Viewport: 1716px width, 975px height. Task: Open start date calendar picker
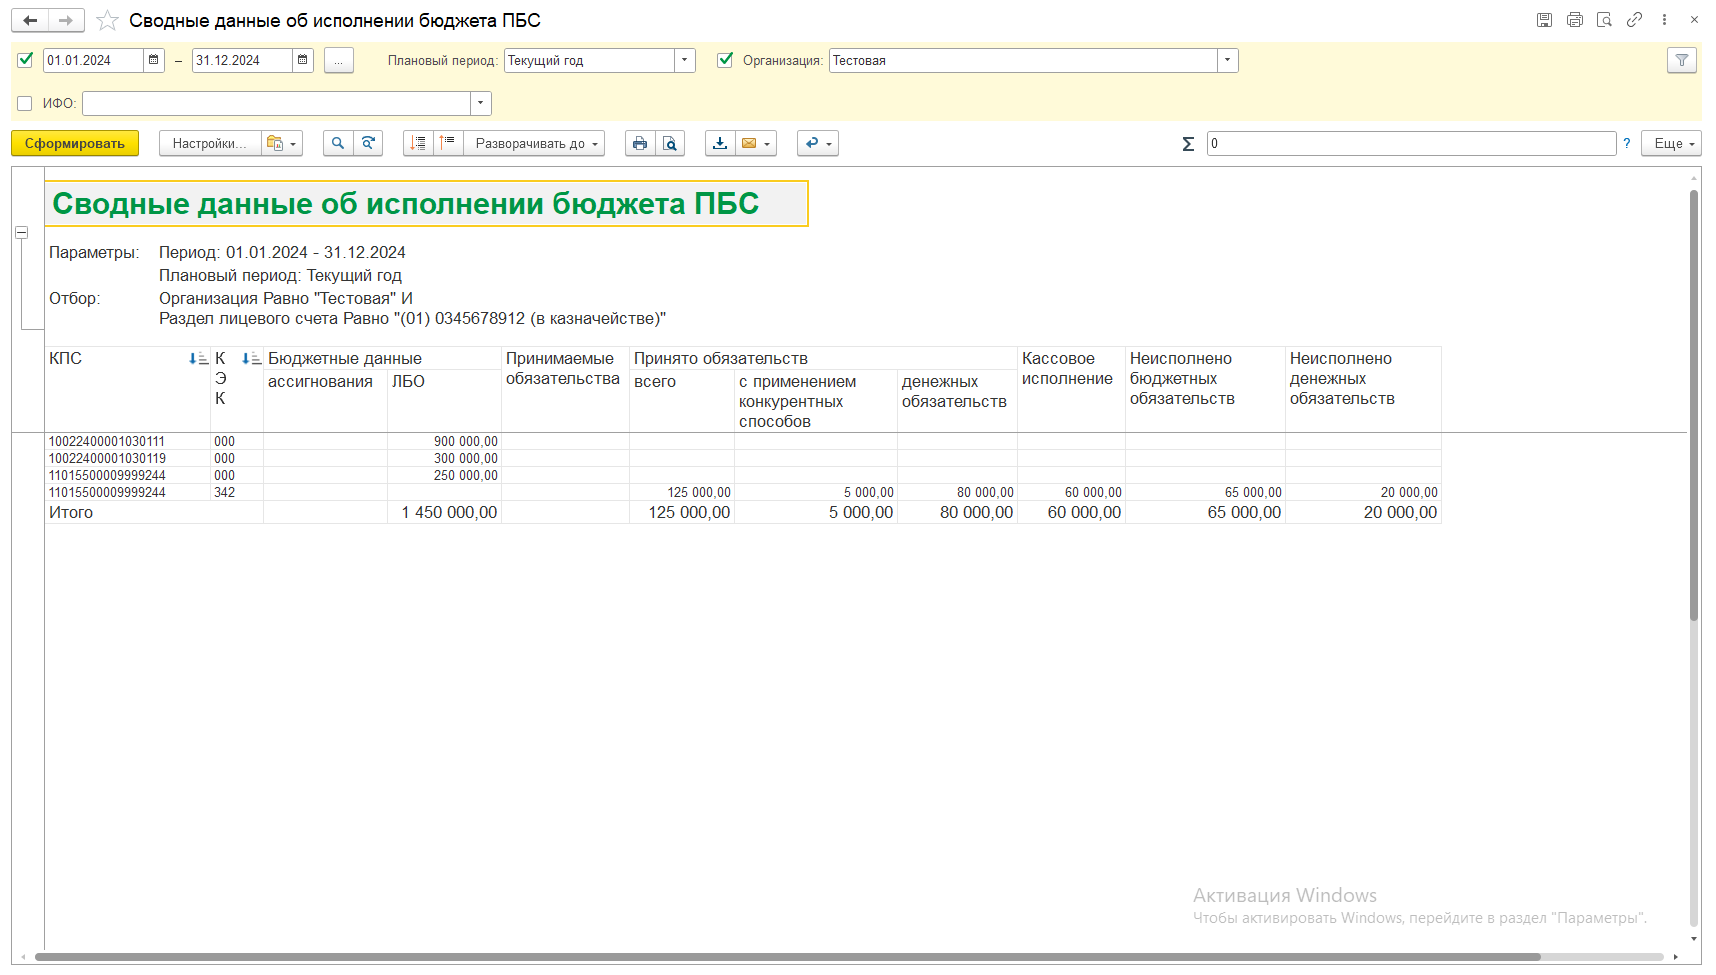(x=154, y=60)
